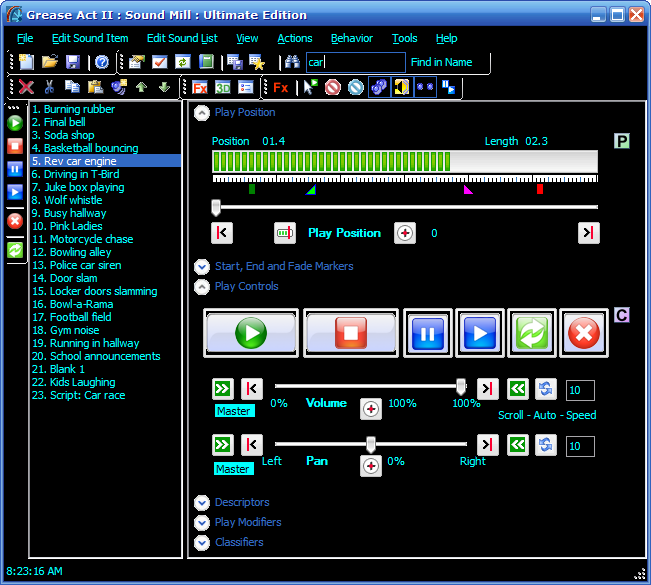Open the 3D settings toolbar icon

(223, 88)
